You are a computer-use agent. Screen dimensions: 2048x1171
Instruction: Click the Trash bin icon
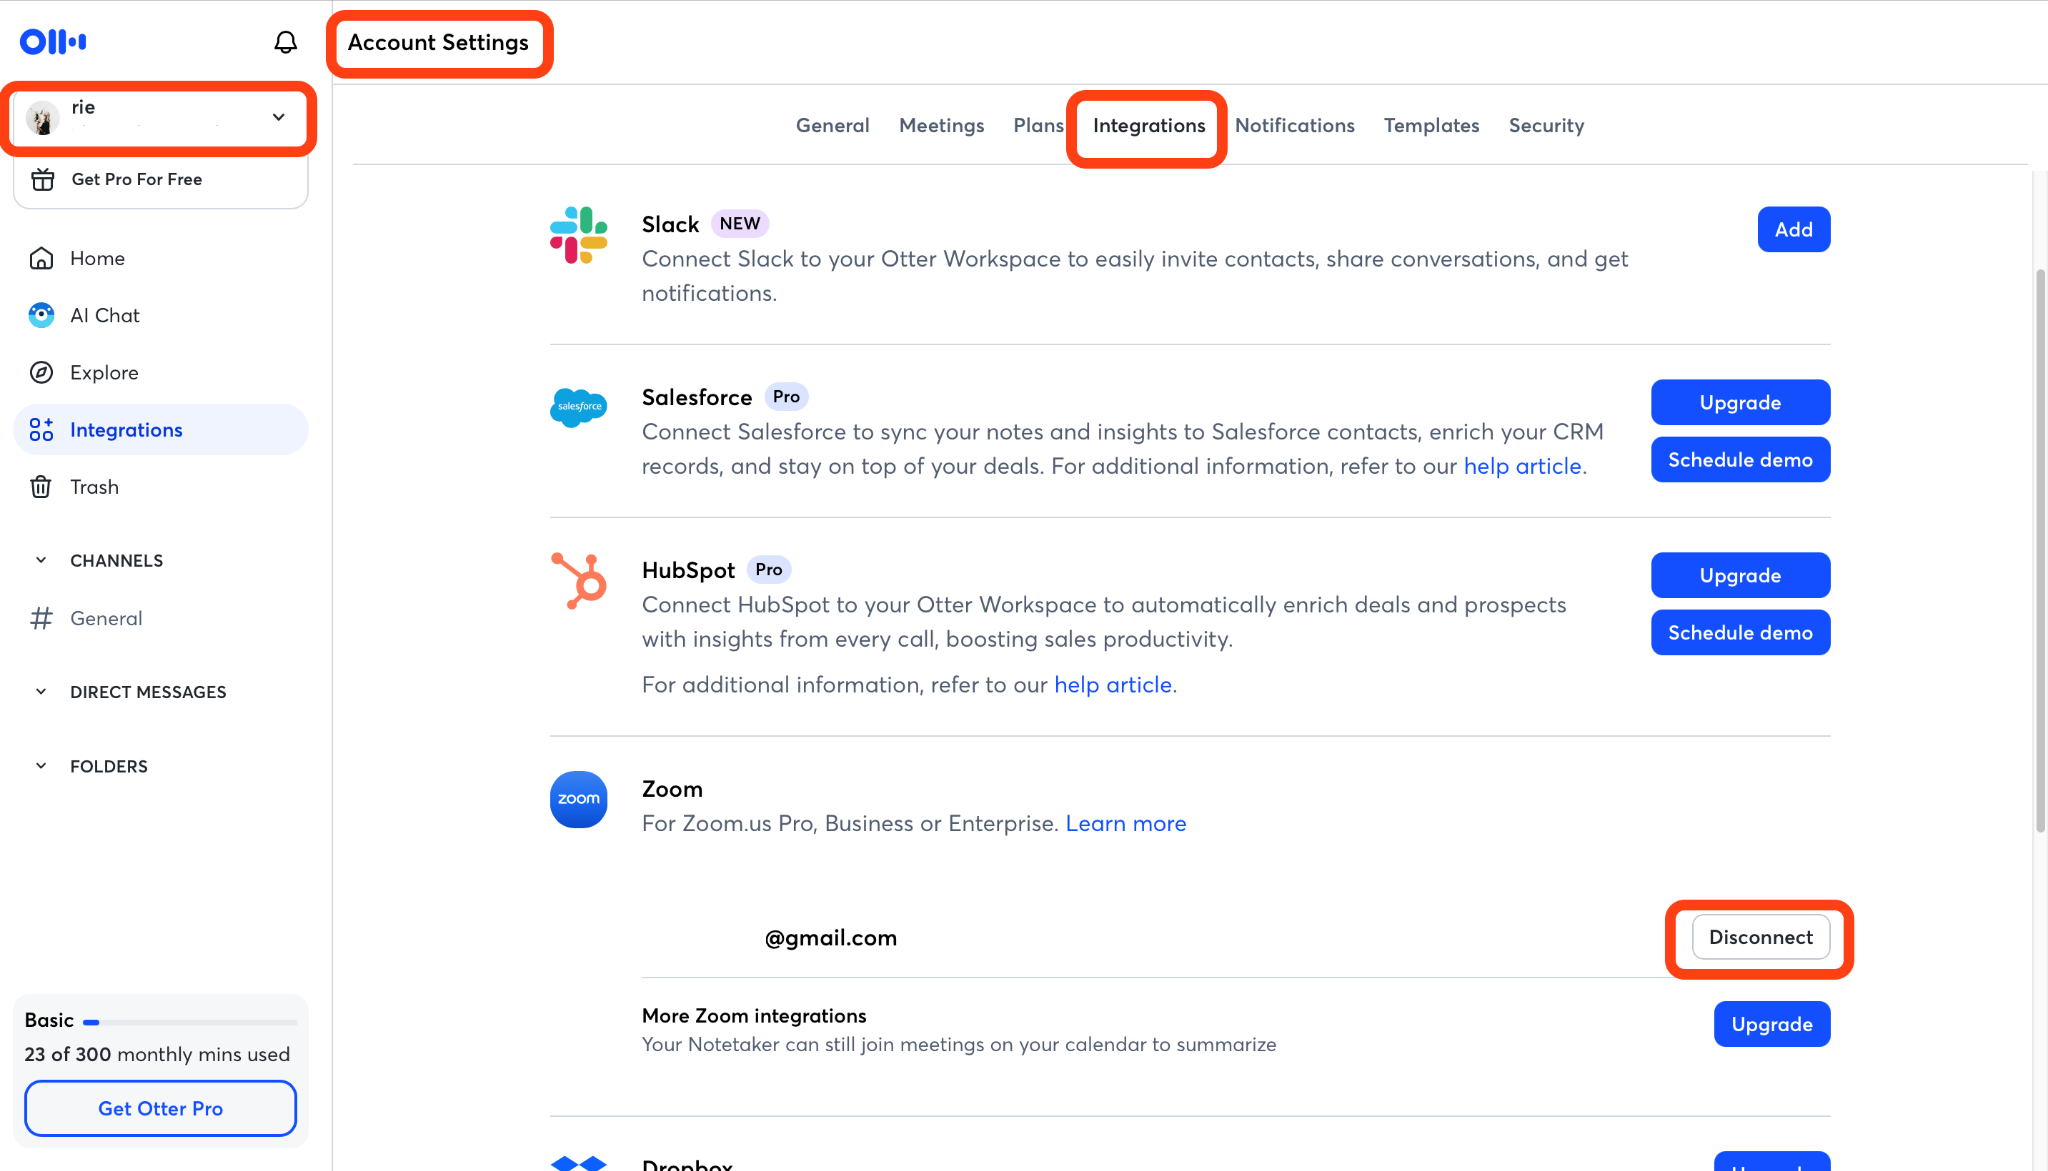[41, 487]
